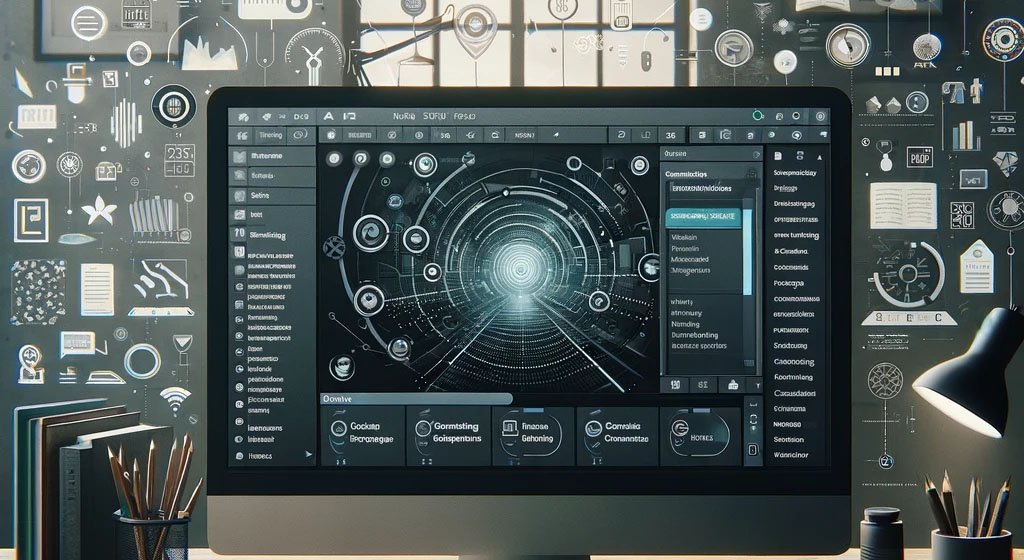
Task: Click the 36 button in the toolbar
Action: tap(669, 135)
